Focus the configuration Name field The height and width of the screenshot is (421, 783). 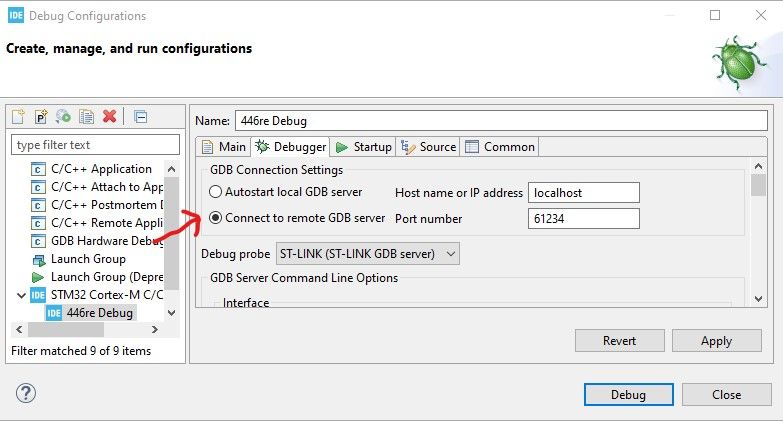pos(501,121)
